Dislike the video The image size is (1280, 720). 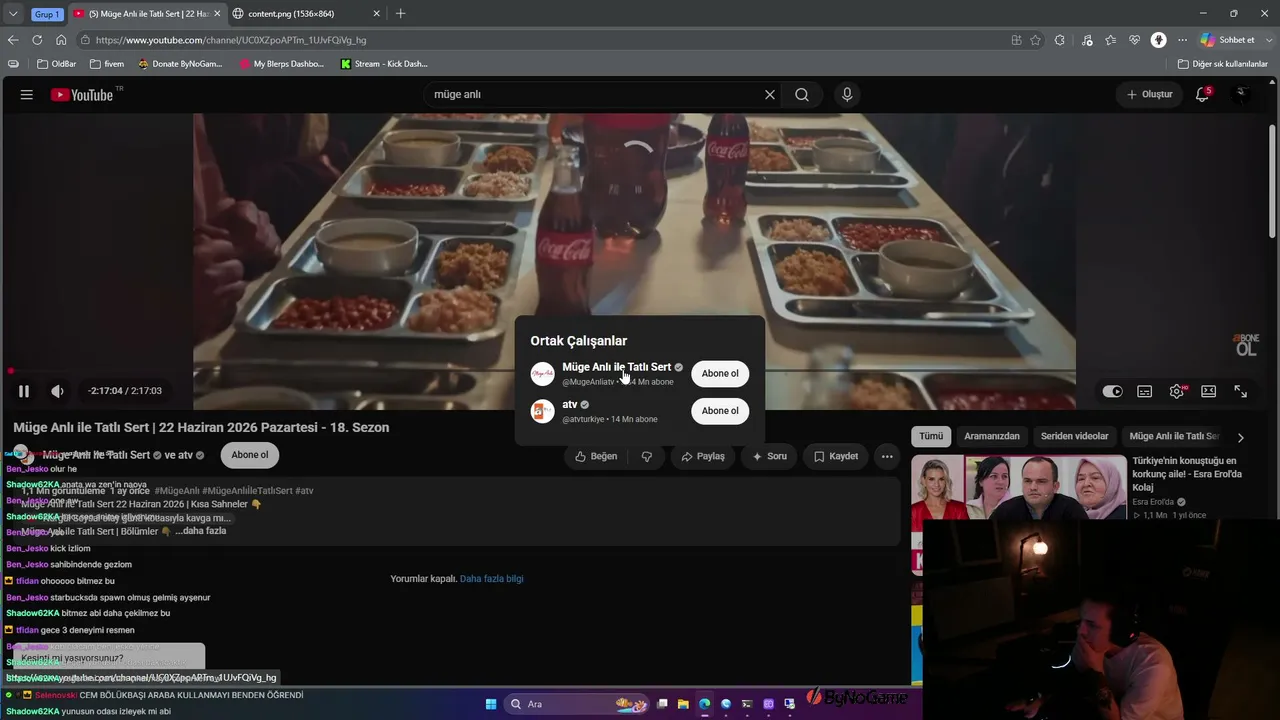(x=647, y=456)
